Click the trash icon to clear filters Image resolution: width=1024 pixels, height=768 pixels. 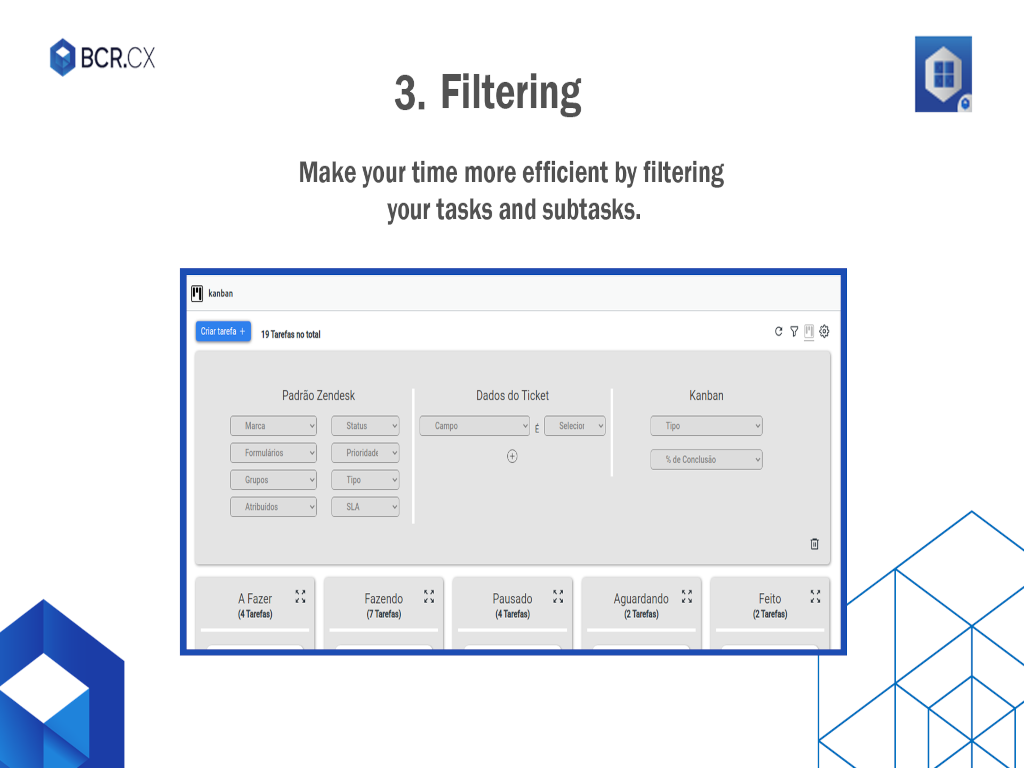click(x=814, y=544)
